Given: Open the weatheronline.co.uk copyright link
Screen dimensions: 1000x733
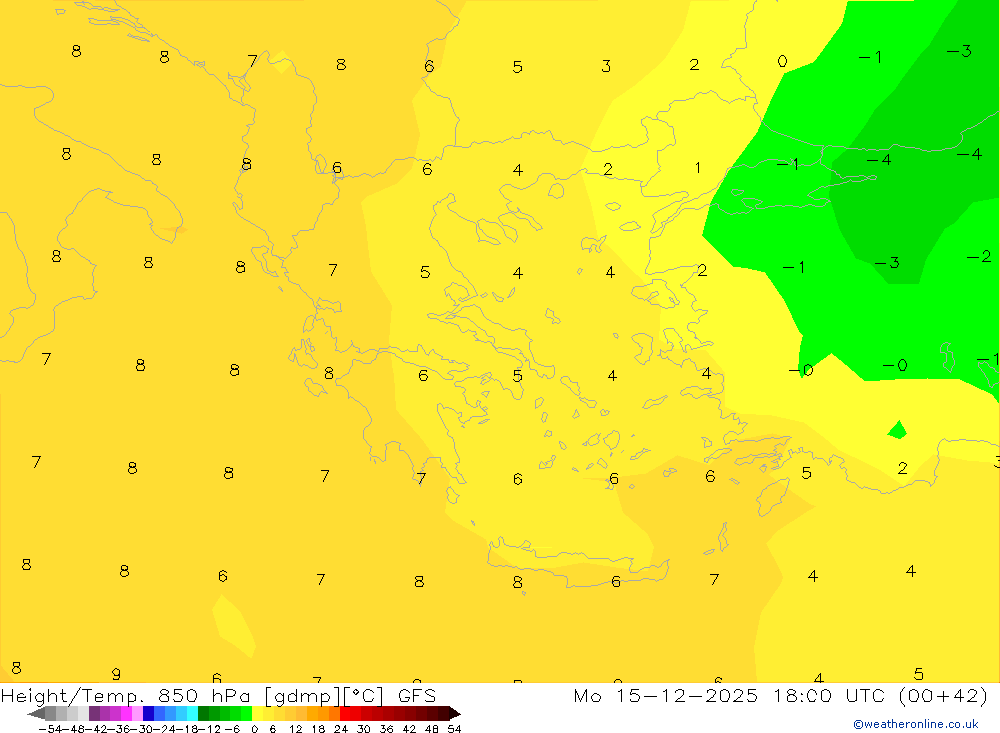Looking at the screenshot, I should (916, 724).
